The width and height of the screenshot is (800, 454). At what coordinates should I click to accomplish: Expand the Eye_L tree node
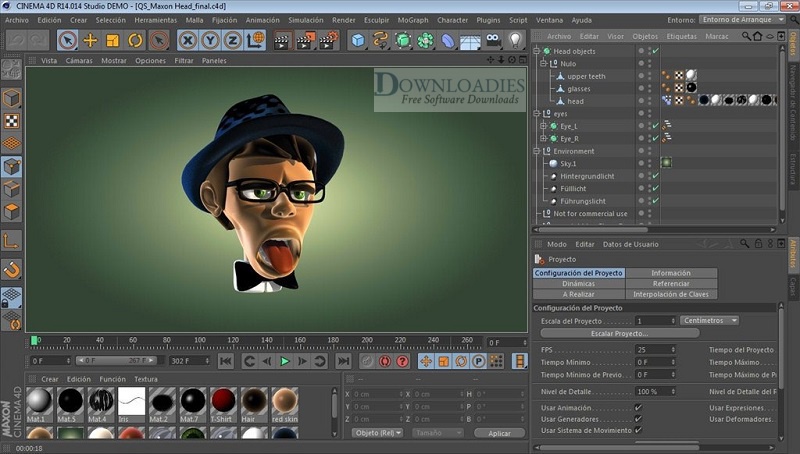(543, 126)
